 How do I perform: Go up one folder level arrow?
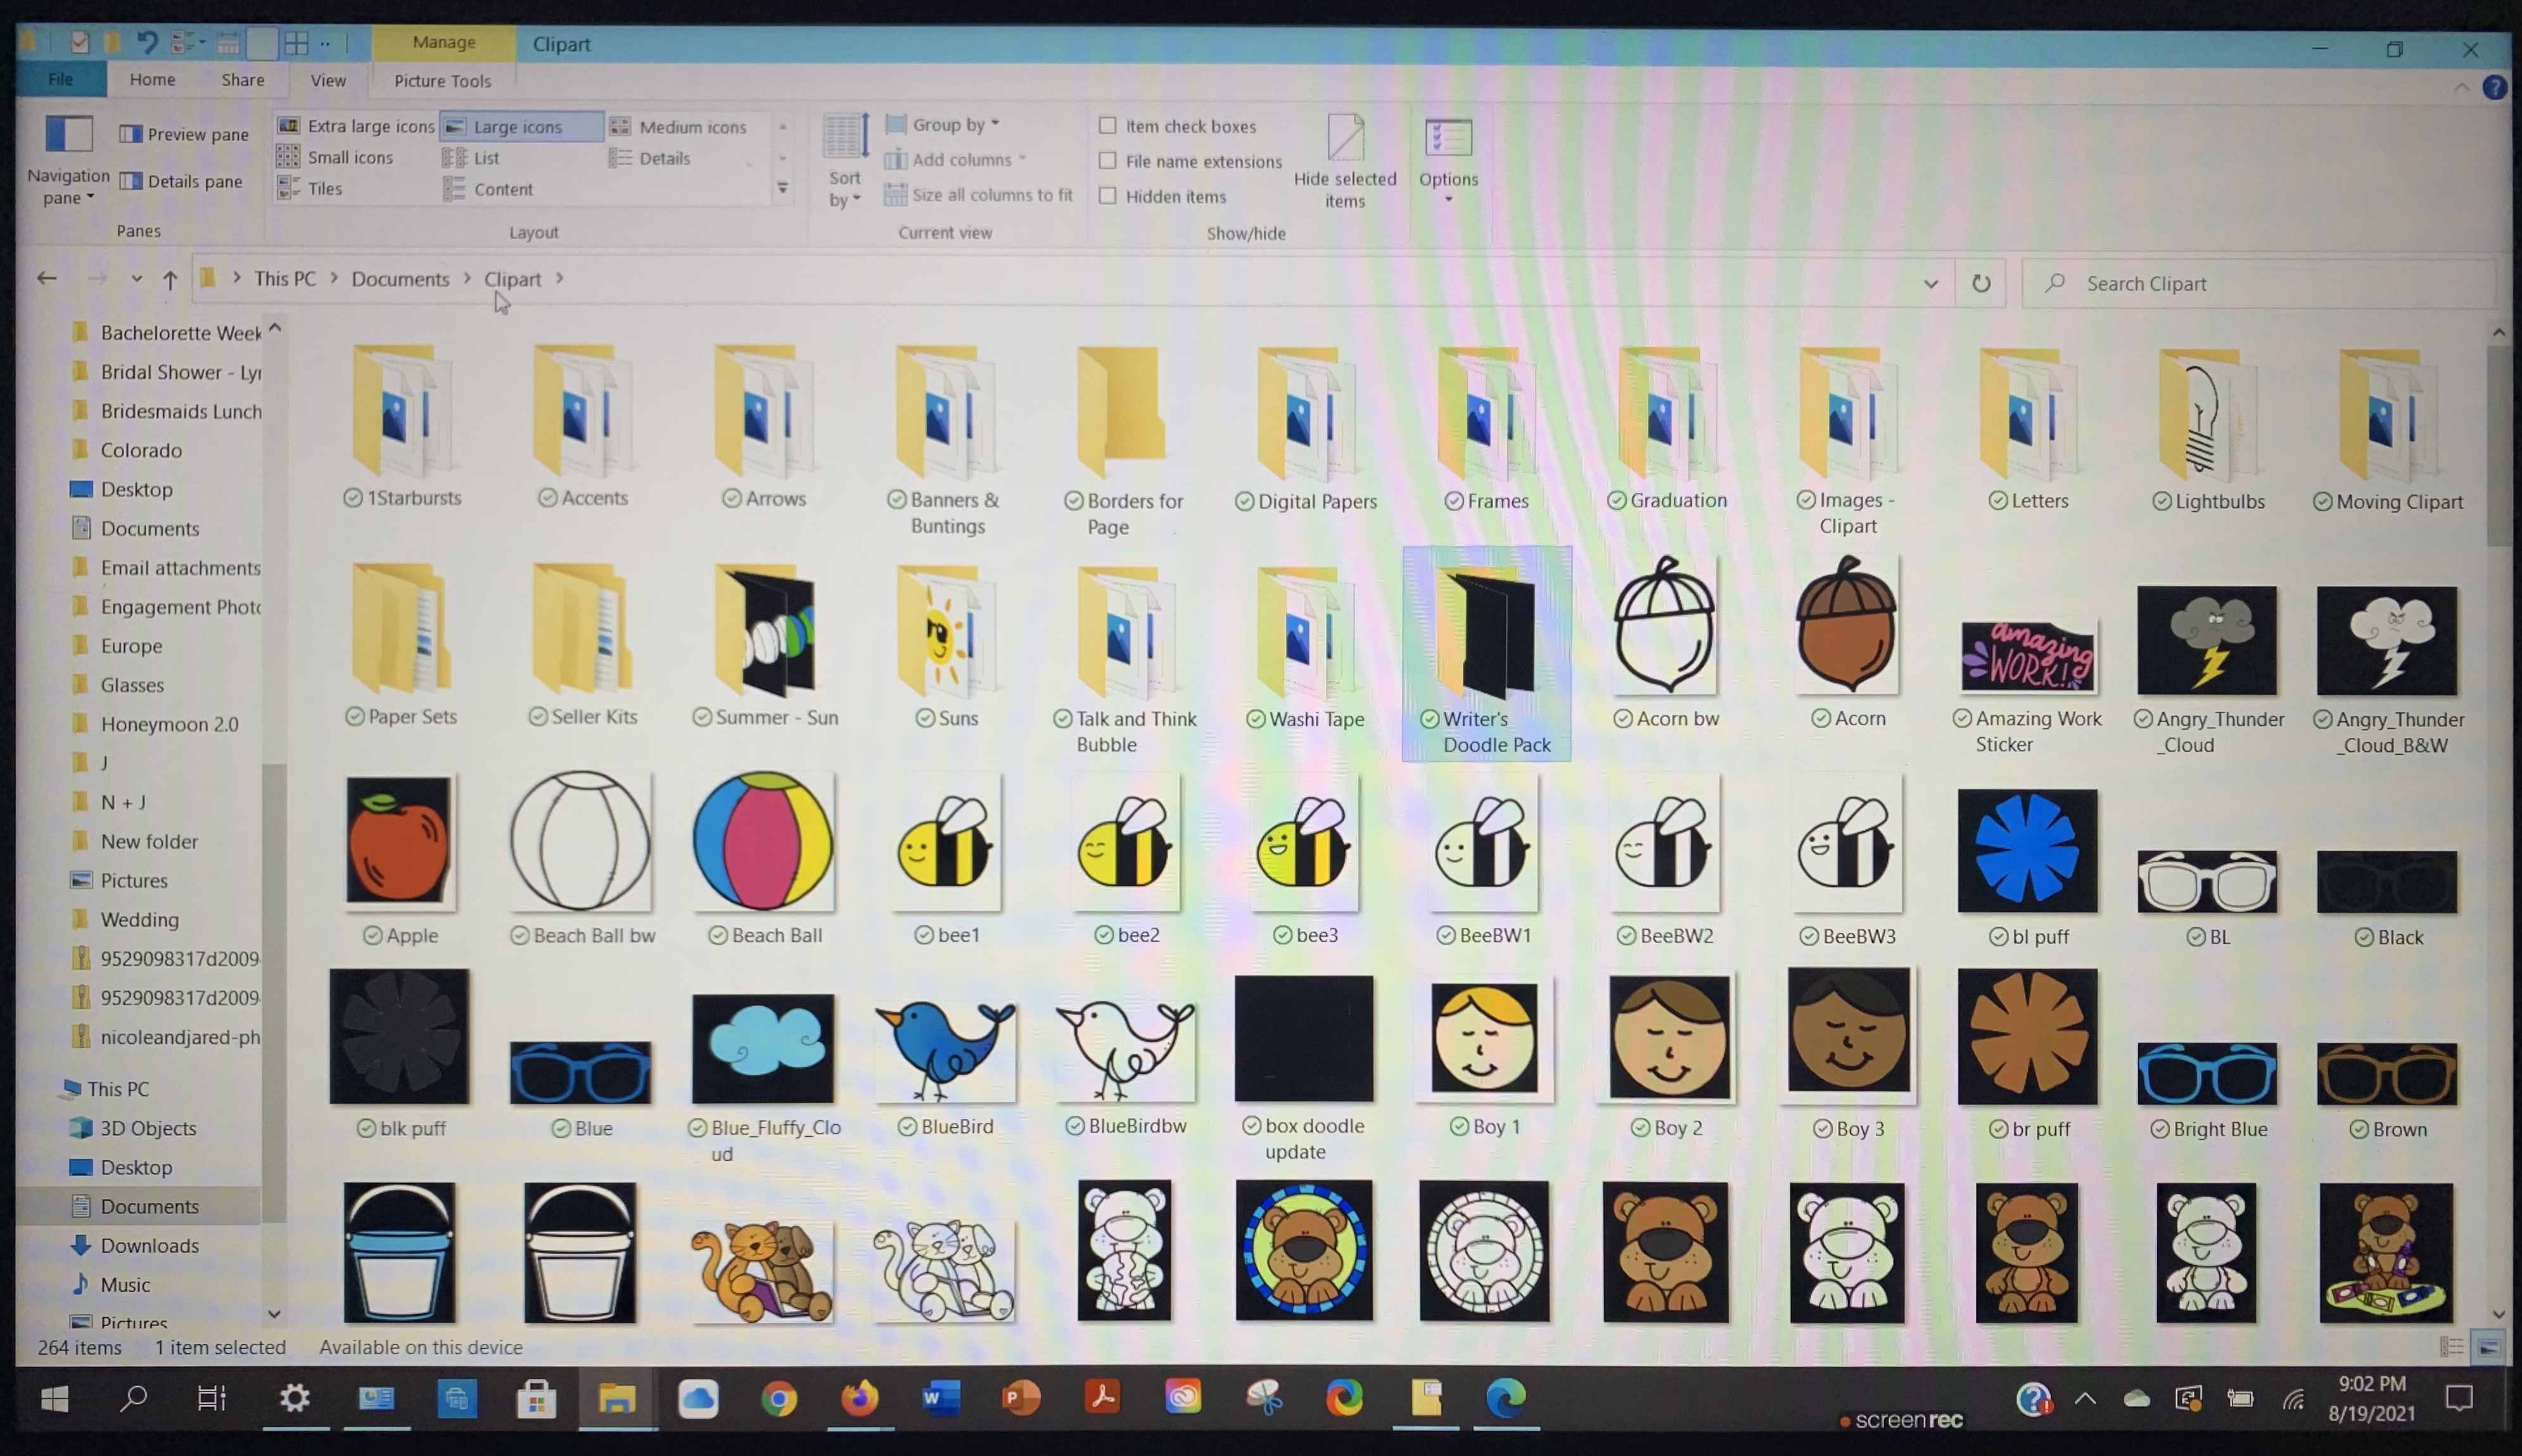[170, 280]
